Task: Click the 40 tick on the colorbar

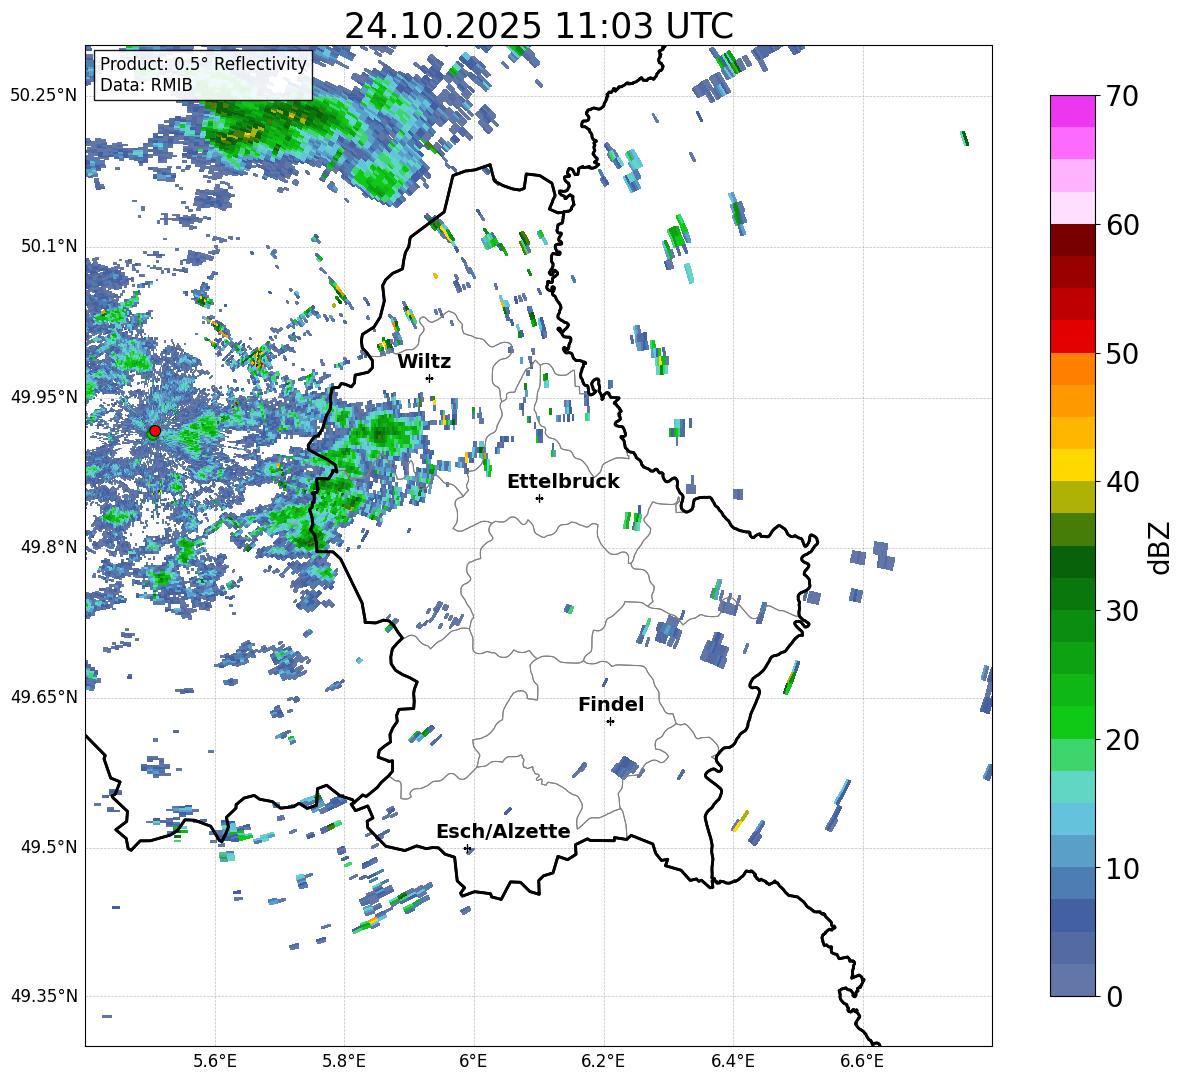Action: pyautogui.click(x=1122, y=482)
